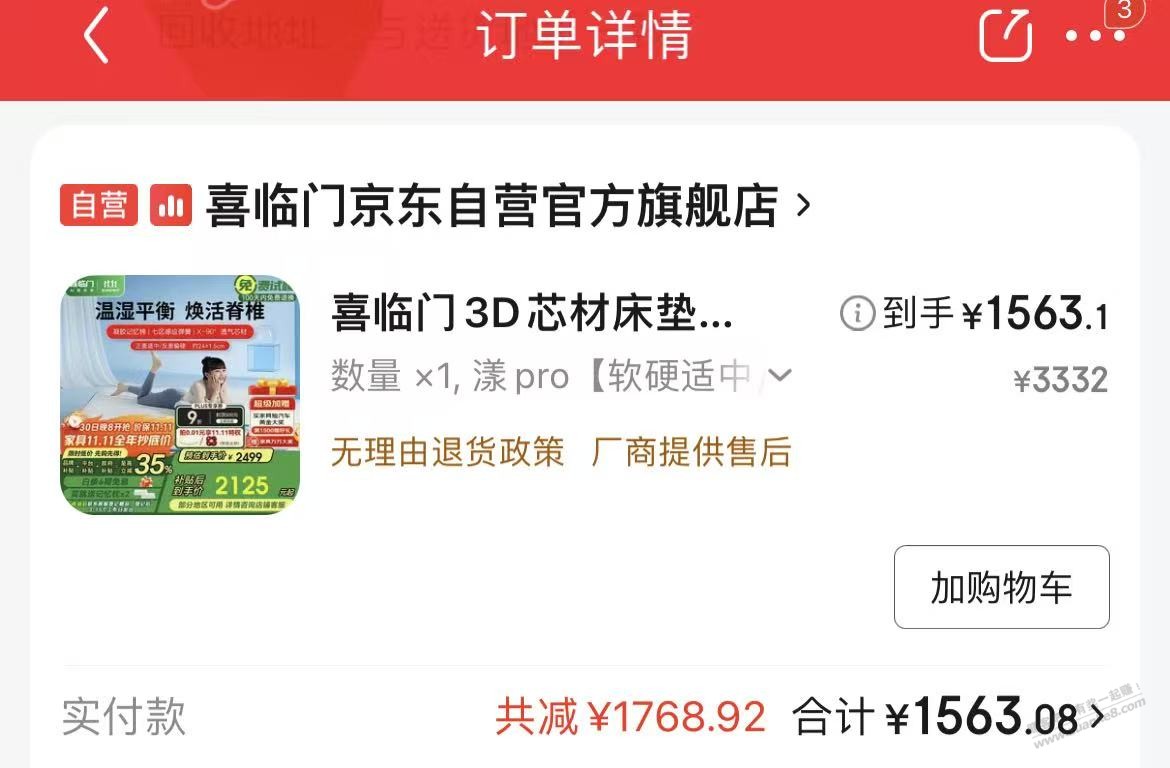Screen dimensions: 1170x768
Task: Expand the 合计 total payment chevron
Action: click(x=1098, y=717)
